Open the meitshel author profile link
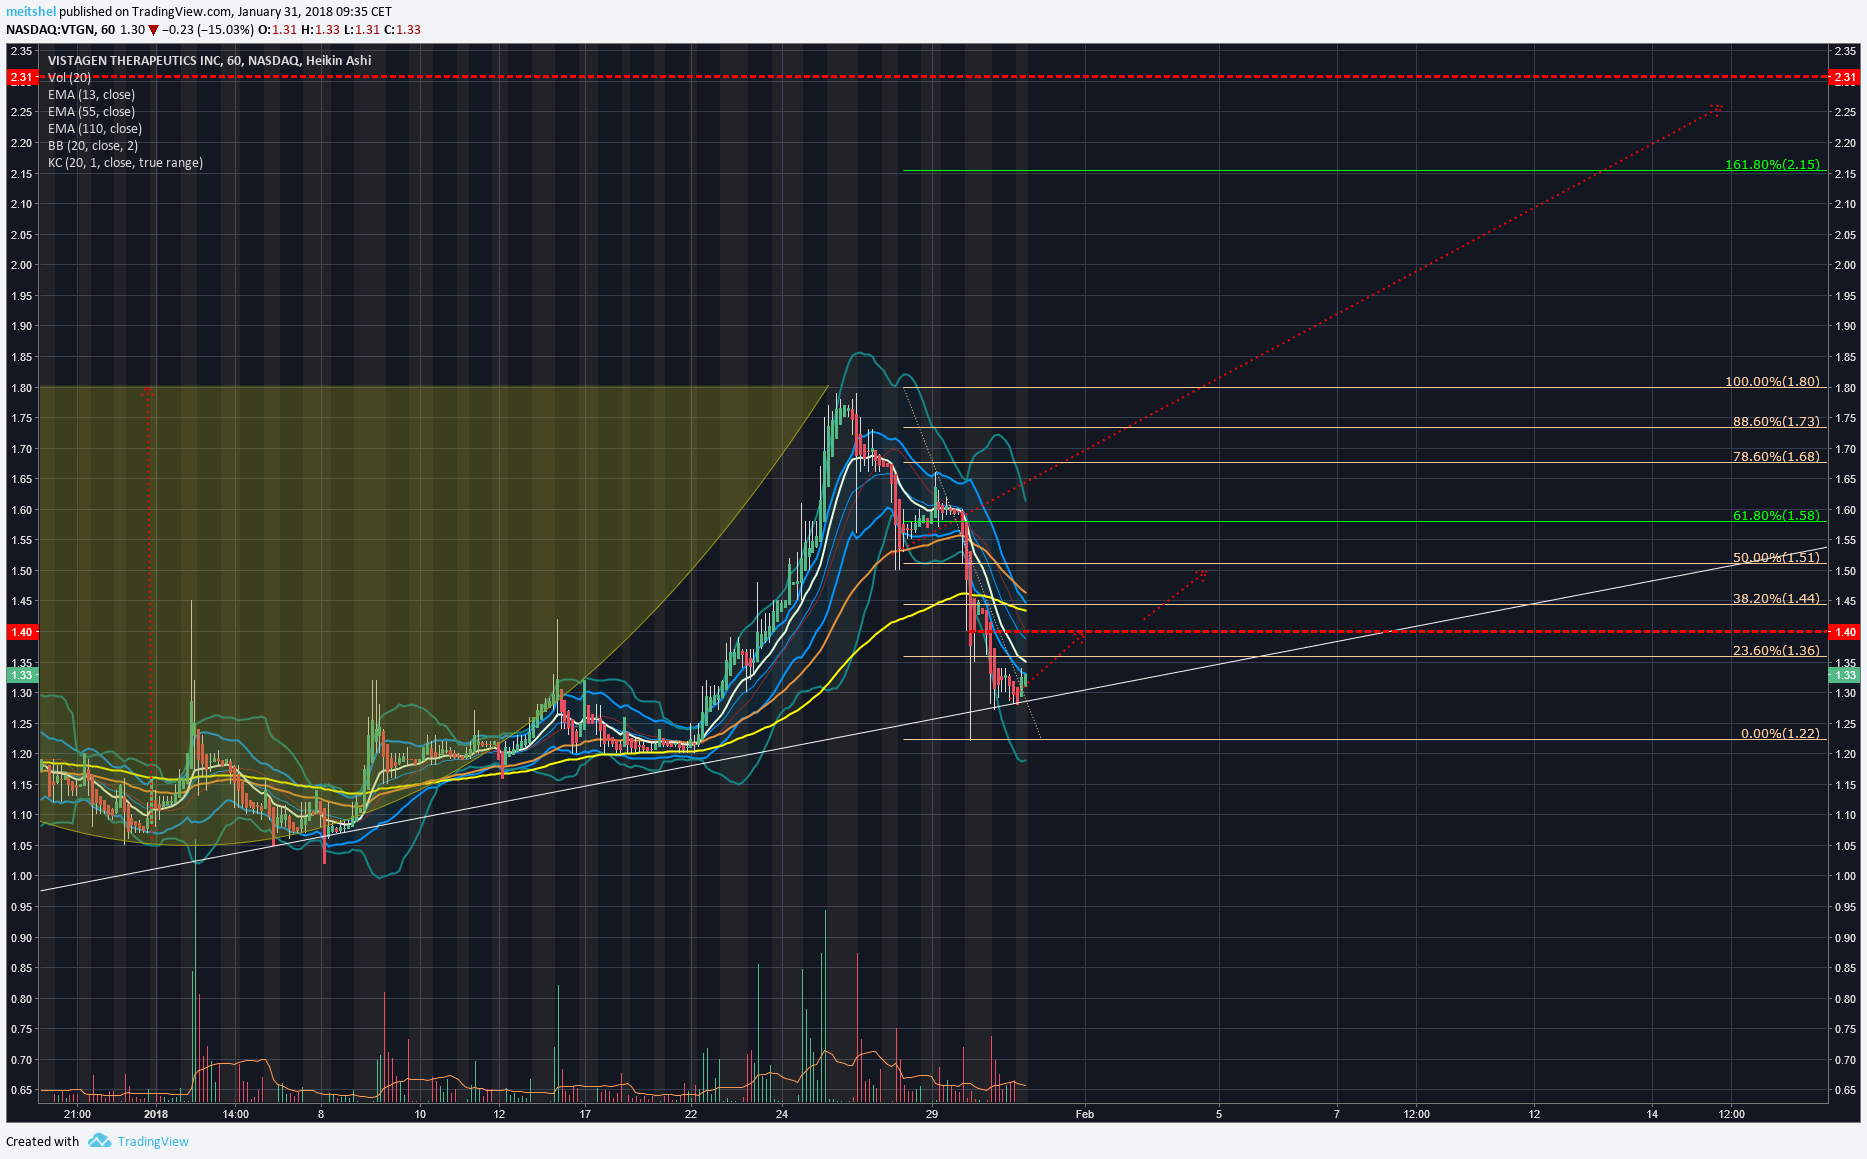This screenshot has width=1867, height=1159. tap(31, 12)
